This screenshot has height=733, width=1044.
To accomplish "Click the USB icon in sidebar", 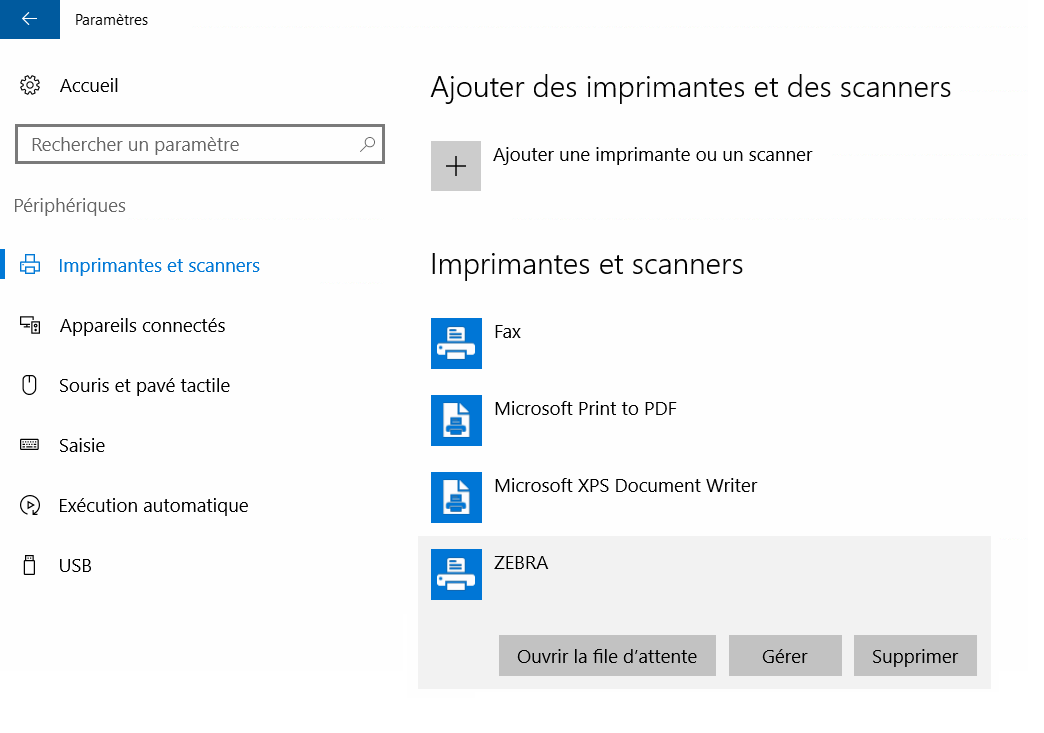I will point(29,566).
